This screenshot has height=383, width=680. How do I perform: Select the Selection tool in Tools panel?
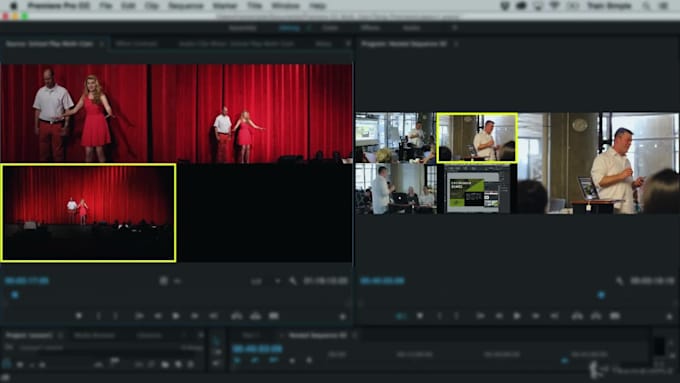pyautogui.click(x=216, y=341)
